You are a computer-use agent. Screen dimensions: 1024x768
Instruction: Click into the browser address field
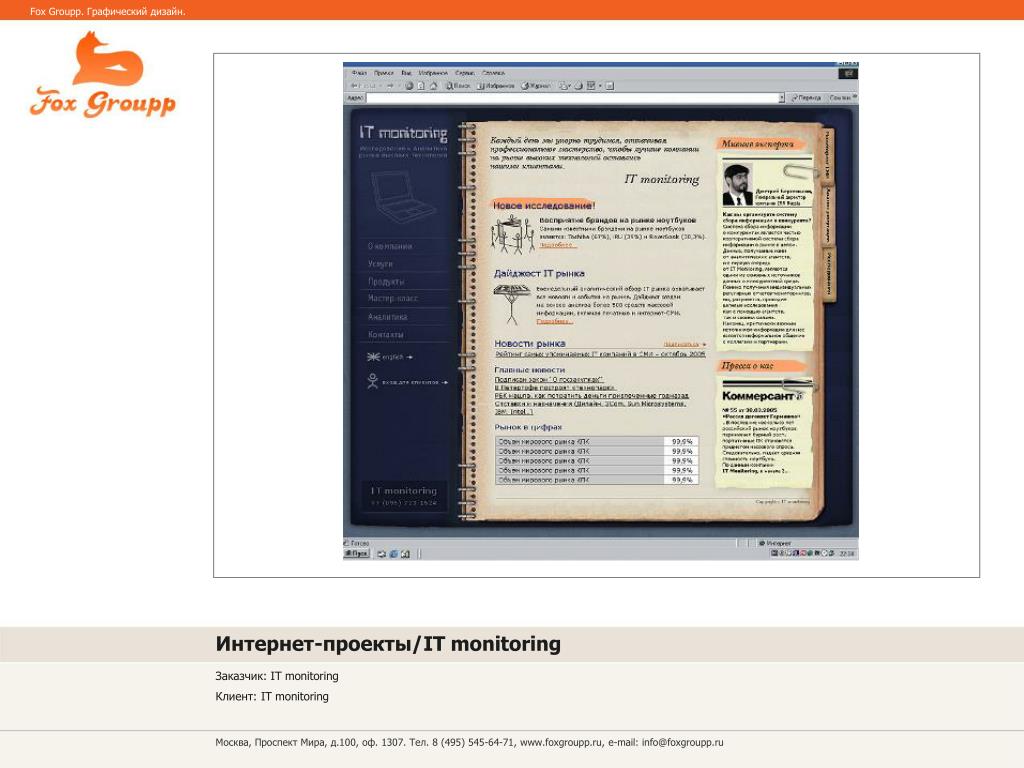click(571, 98)
